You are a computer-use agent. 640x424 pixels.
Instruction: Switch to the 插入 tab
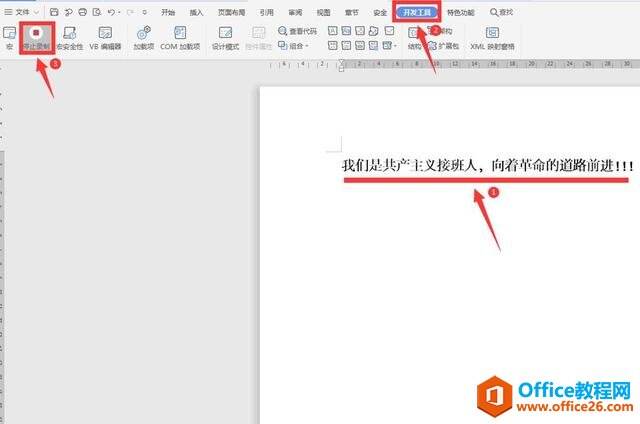pos(196,12)
